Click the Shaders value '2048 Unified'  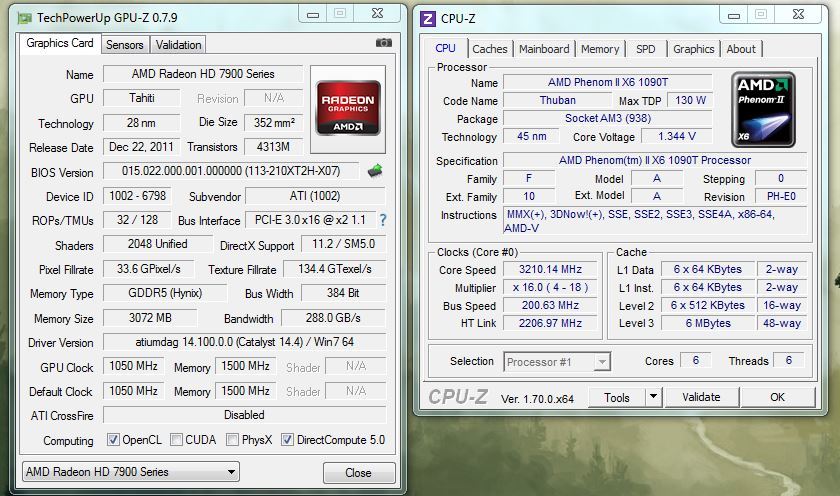click(158, 244)
